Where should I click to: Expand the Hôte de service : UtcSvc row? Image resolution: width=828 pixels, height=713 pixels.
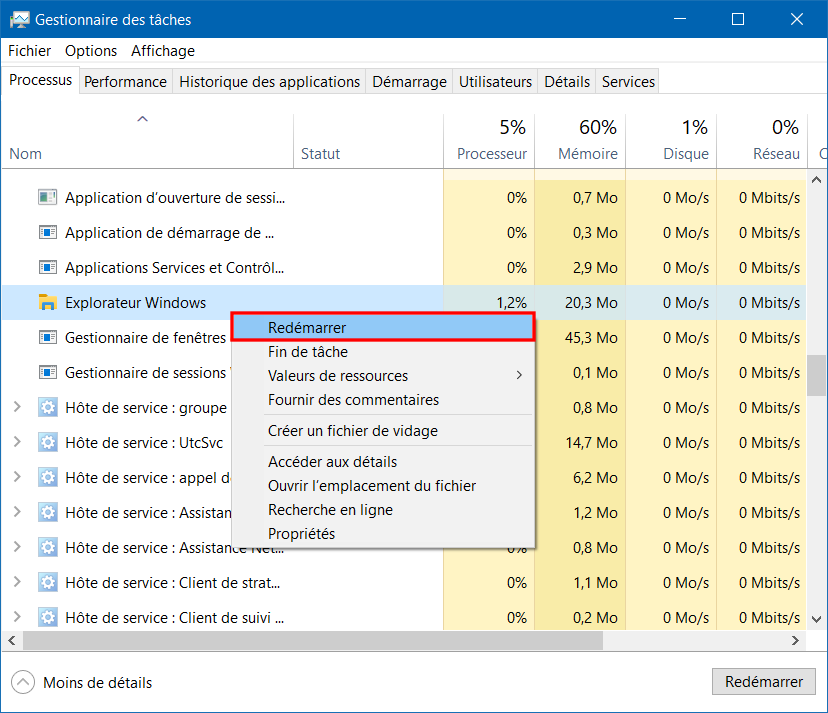(x=17, y=442)
